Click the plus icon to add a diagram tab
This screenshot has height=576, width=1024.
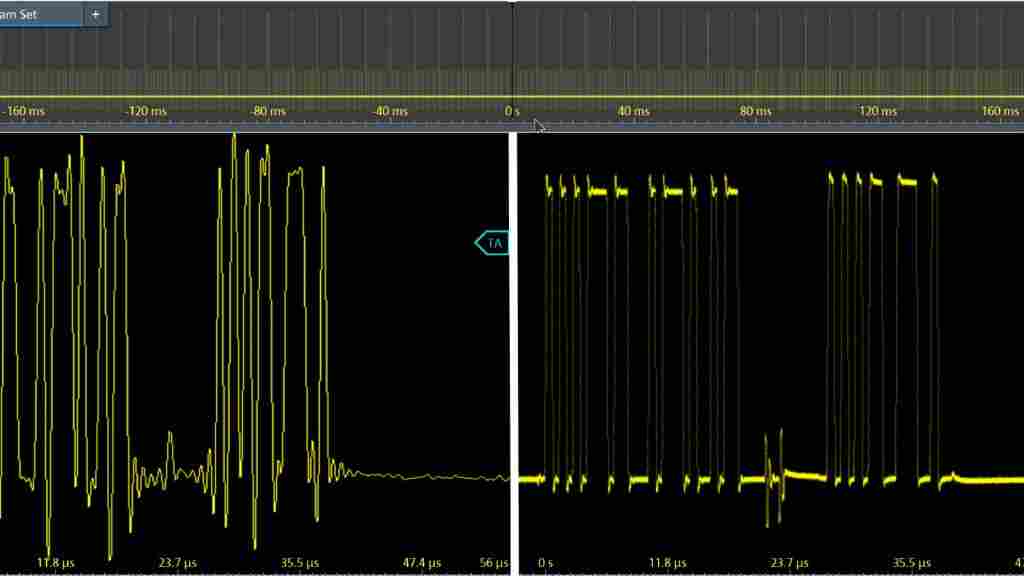[96, 15]
